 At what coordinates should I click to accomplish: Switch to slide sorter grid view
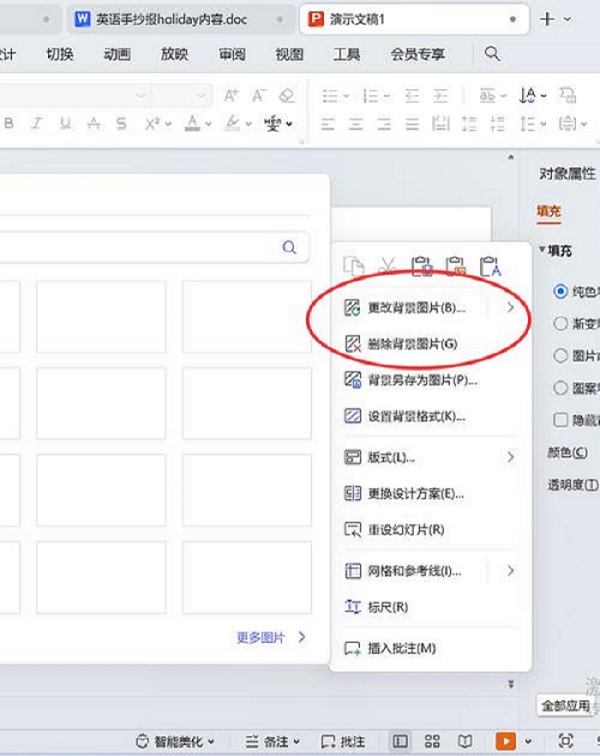pos(432,741)
